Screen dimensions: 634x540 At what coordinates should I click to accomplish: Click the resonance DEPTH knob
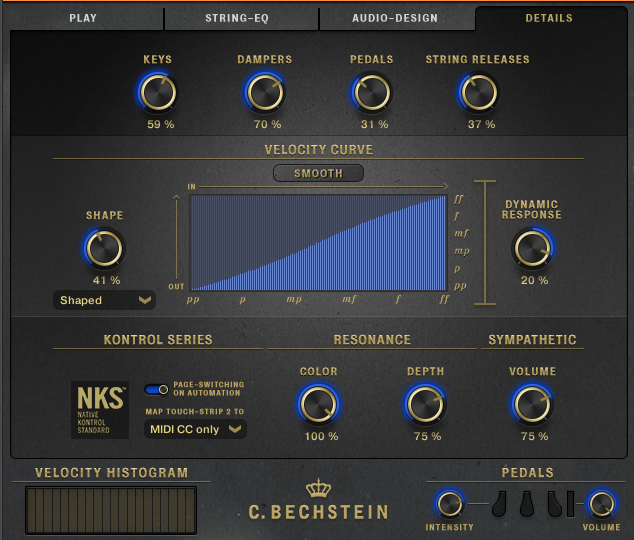[425, 405]
